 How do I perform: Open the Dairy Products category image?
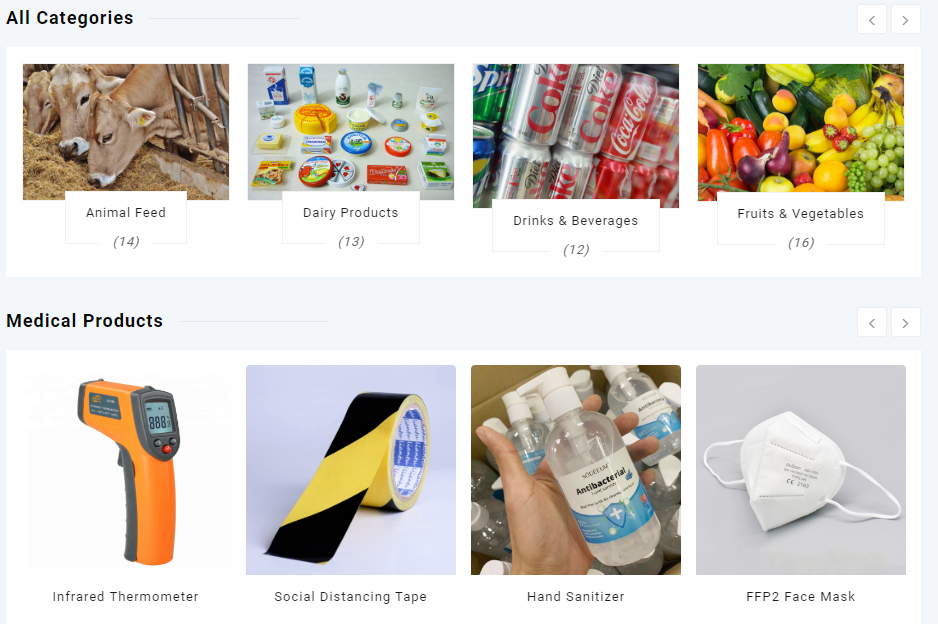[x=351, y=132]
